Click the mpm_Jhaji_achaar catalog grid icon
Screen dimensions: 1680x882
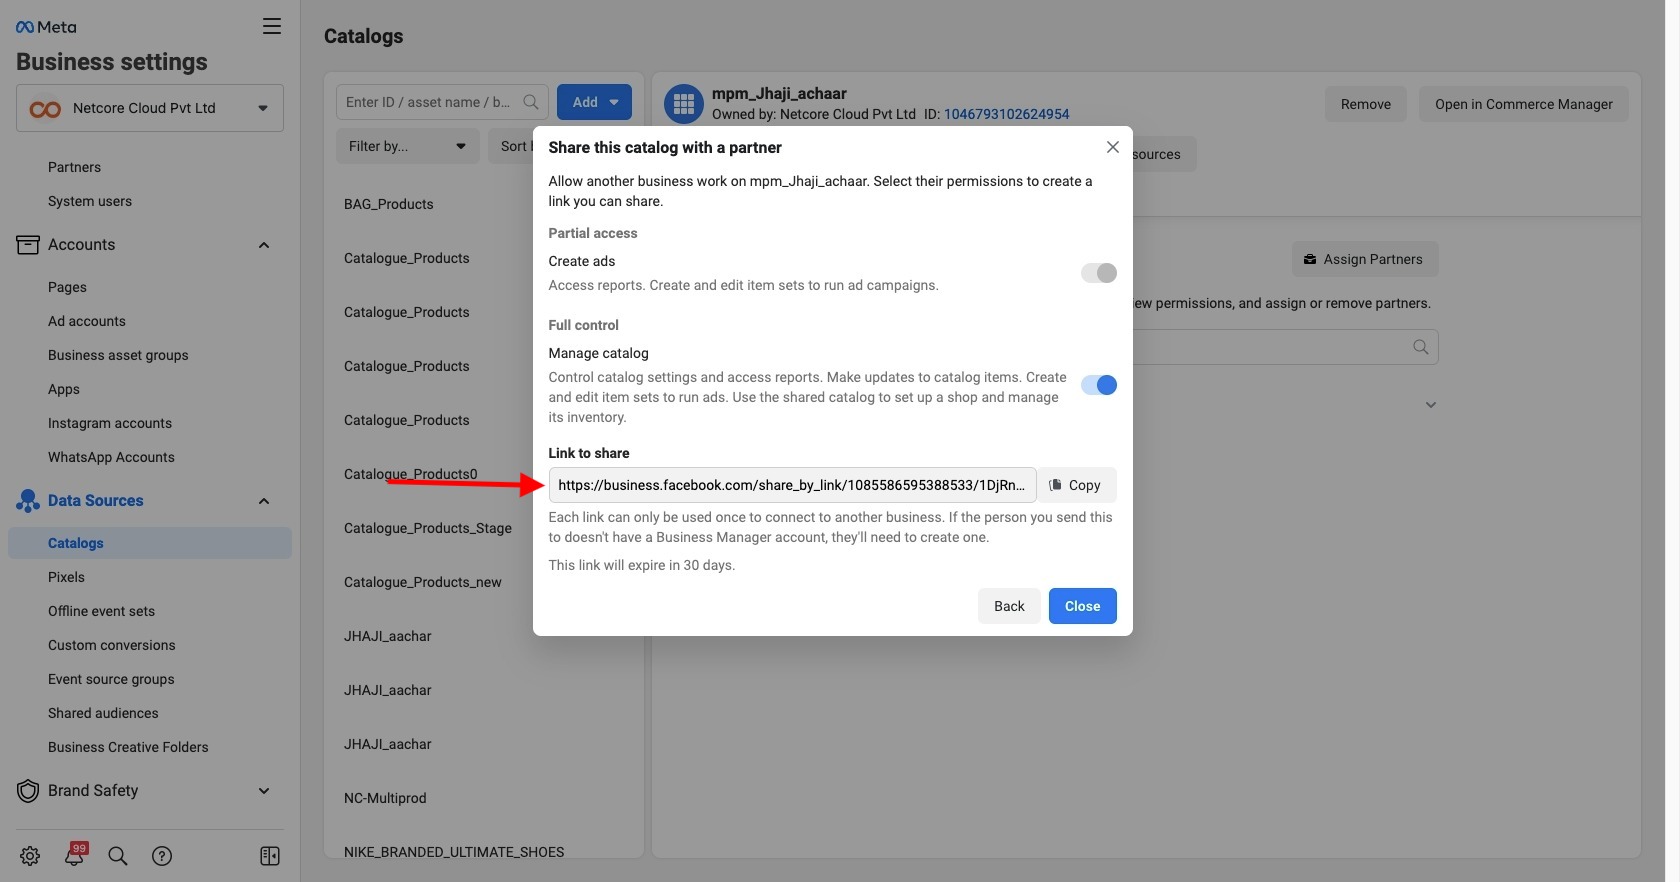pyautogui.click(x=684, y=104)
